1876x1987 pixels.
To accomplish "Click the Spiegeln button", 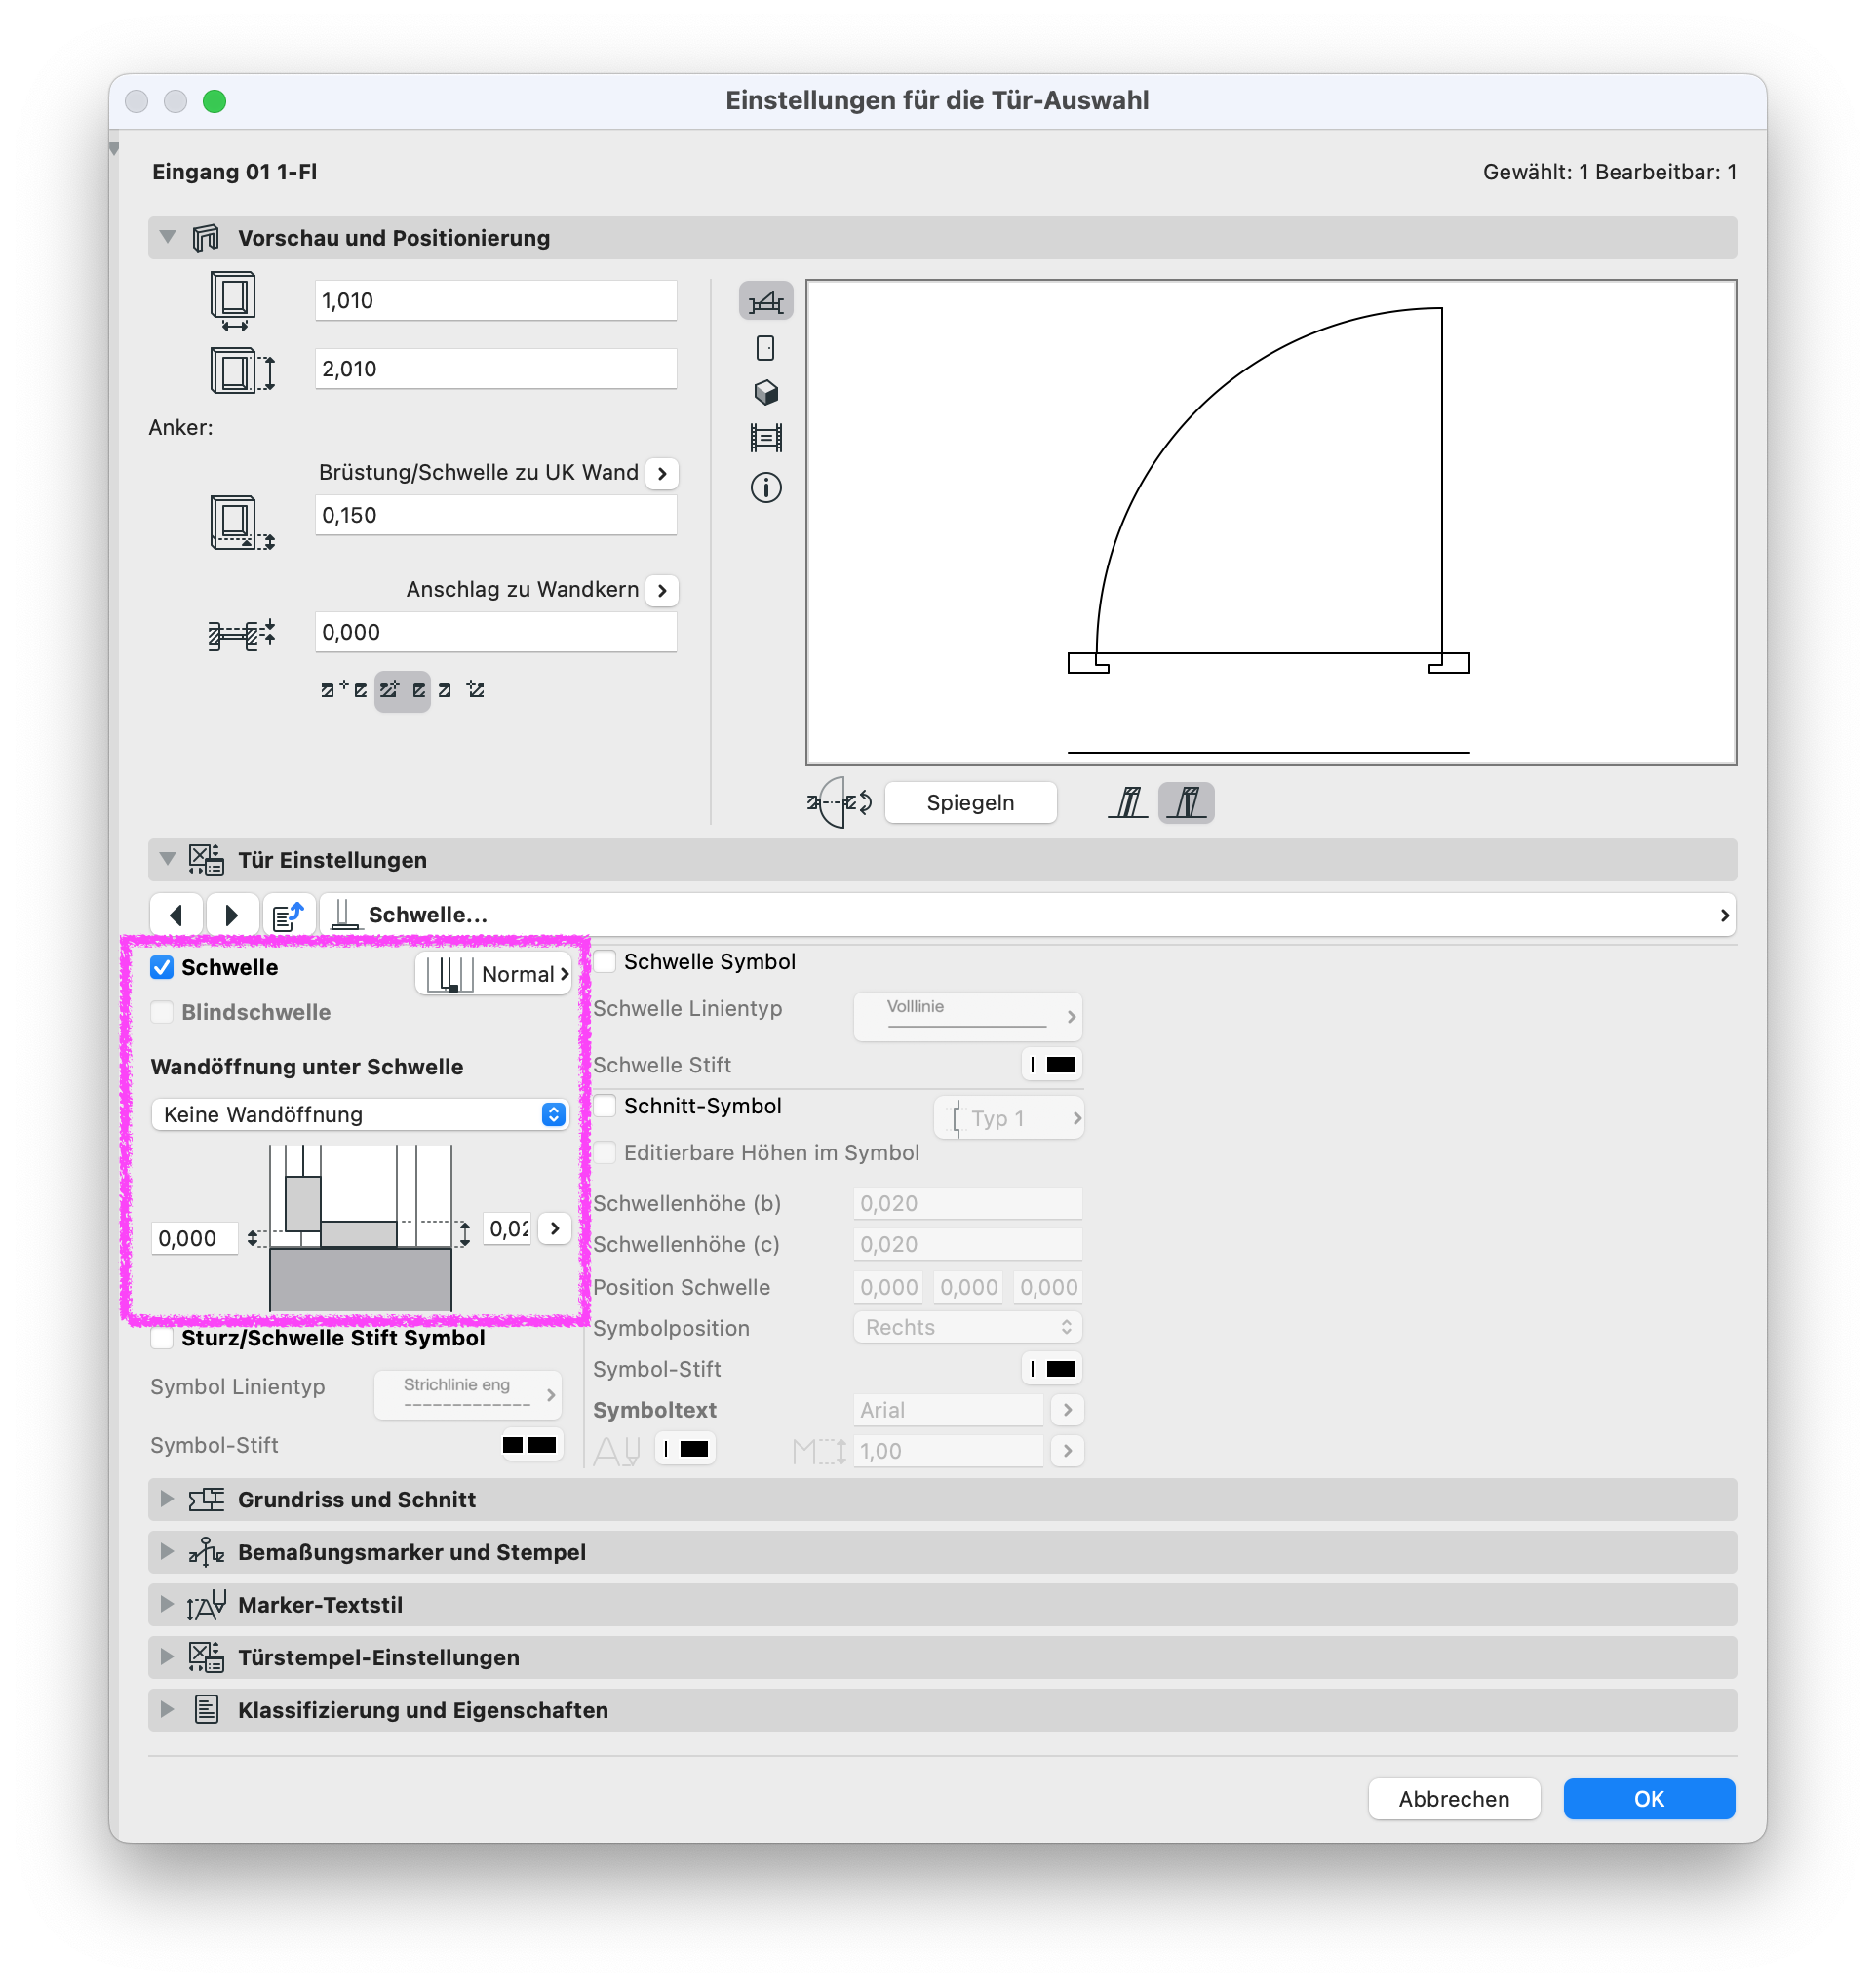I will tap(970, 802).
